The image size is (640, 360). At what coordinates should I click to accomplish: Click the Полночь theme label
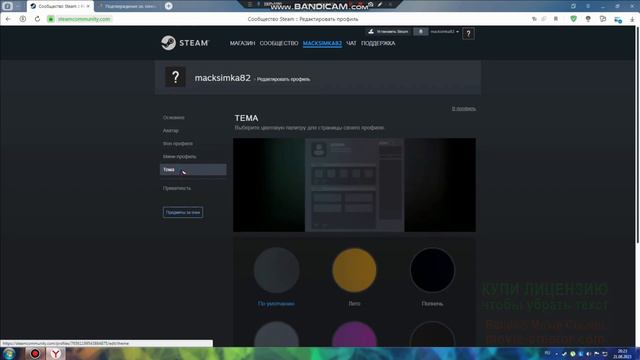pyautogui.click(x=432, y=304)
